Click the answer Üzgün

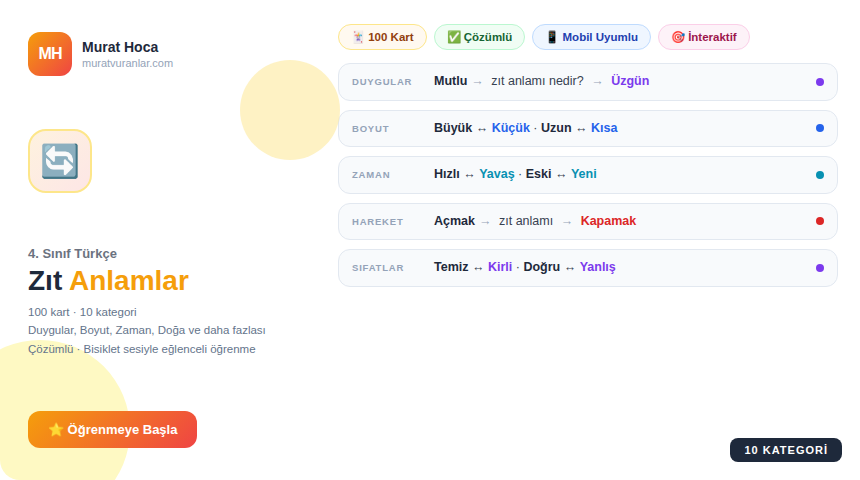pyautogui.click(x=630, y=81)
